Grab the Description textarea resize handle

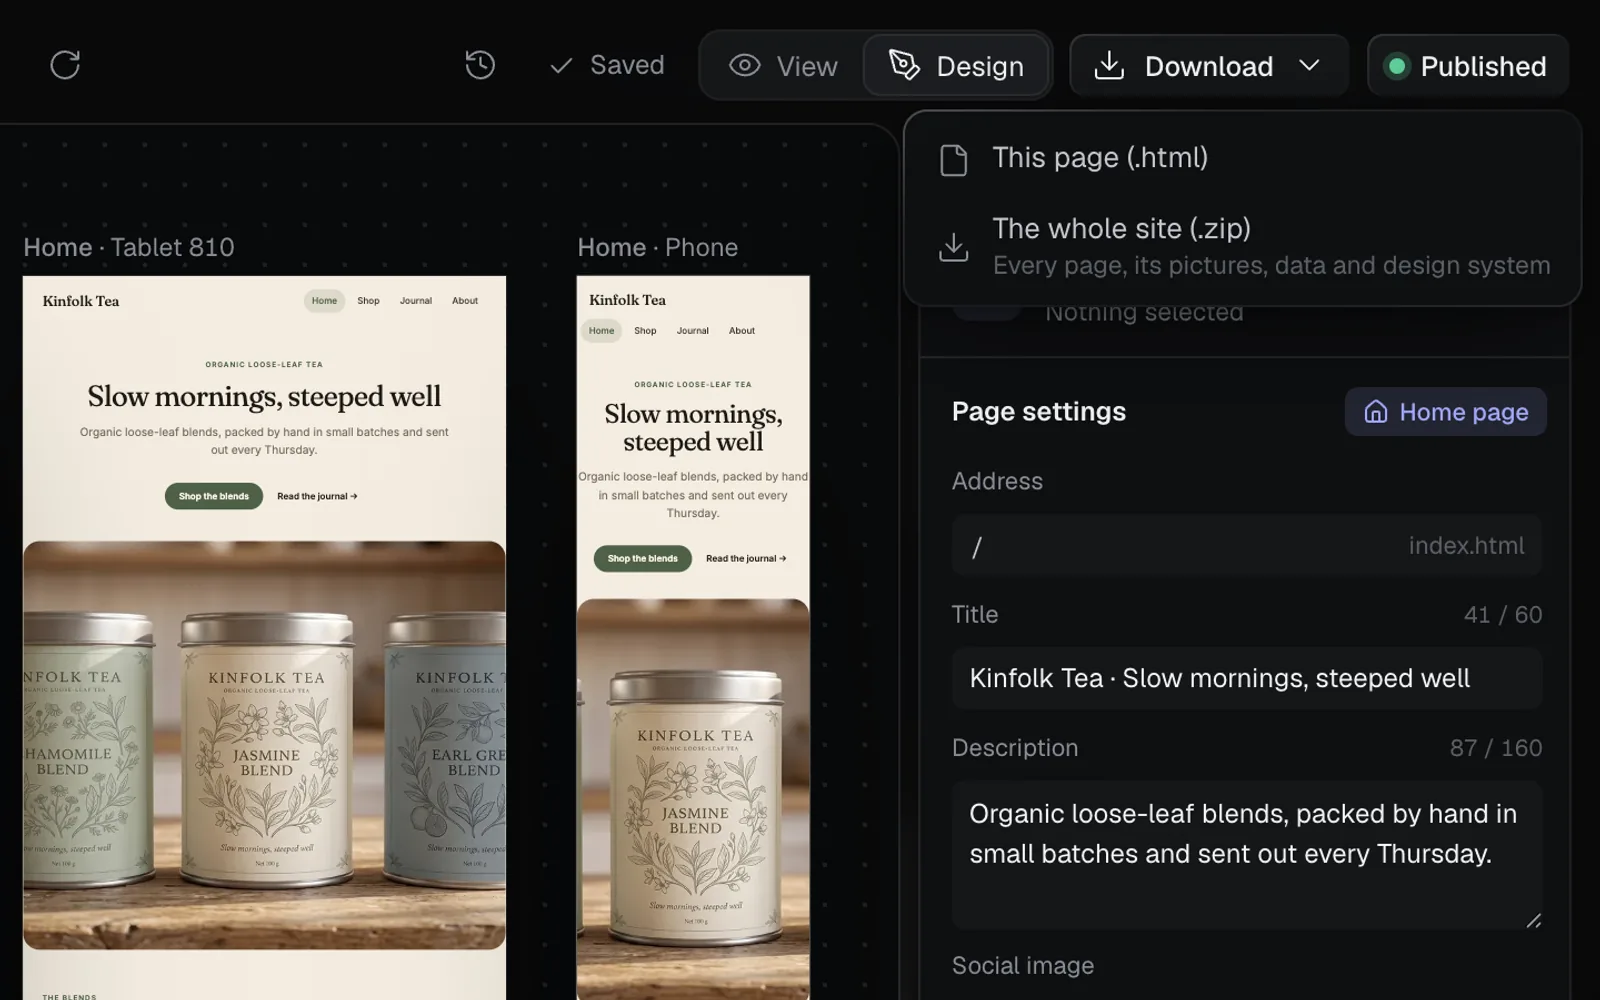(x=1533, y=920)
